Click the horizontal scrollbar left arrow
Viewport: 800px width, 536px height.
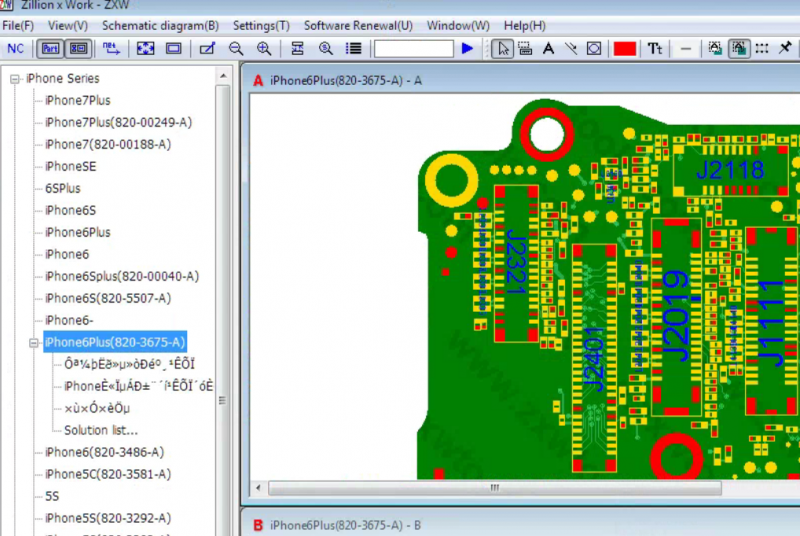[258, 488]
